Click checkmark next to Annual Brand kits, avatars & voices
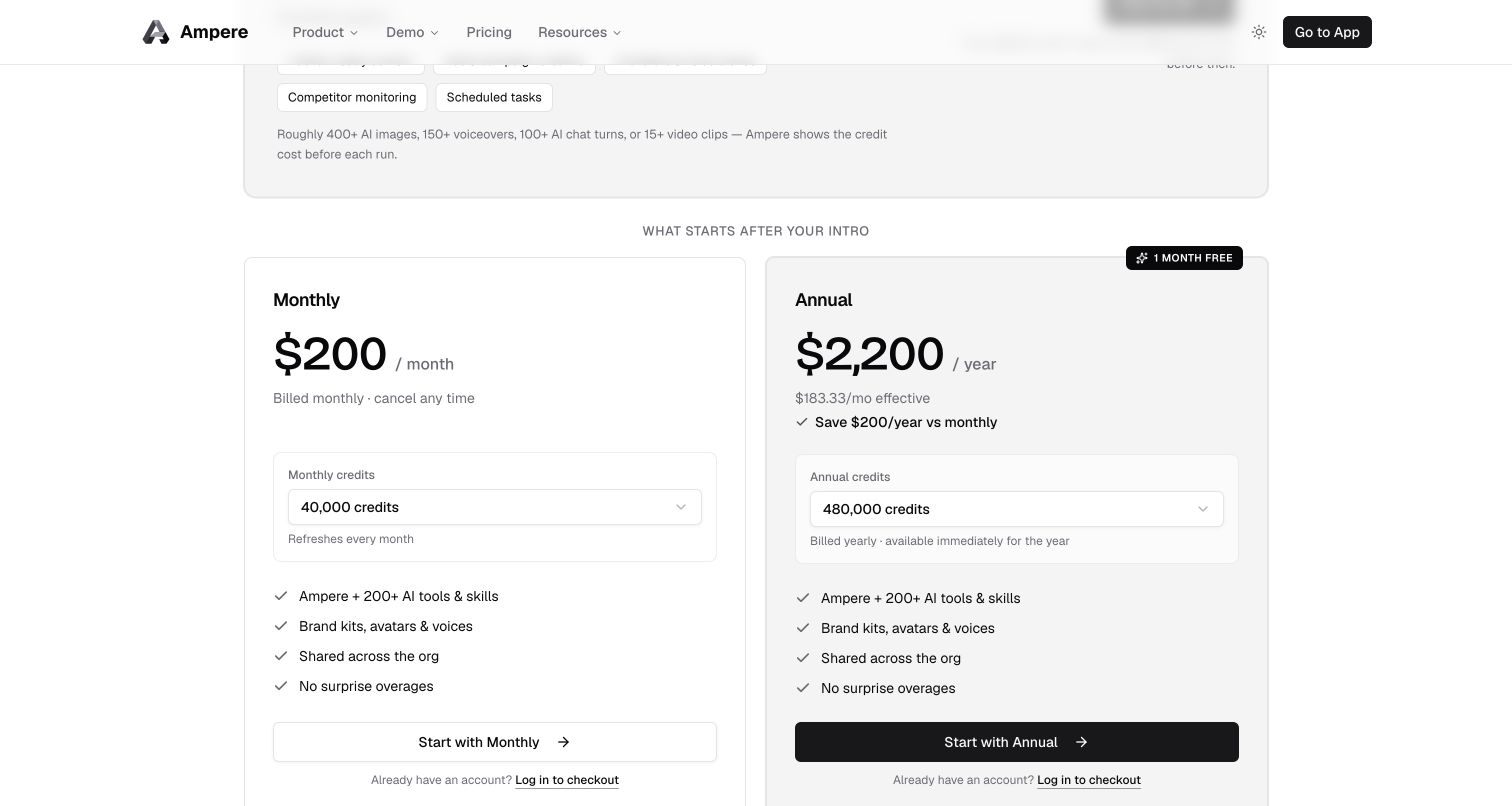This screenshot has height=806, width=1512. (x=802, y=628)
